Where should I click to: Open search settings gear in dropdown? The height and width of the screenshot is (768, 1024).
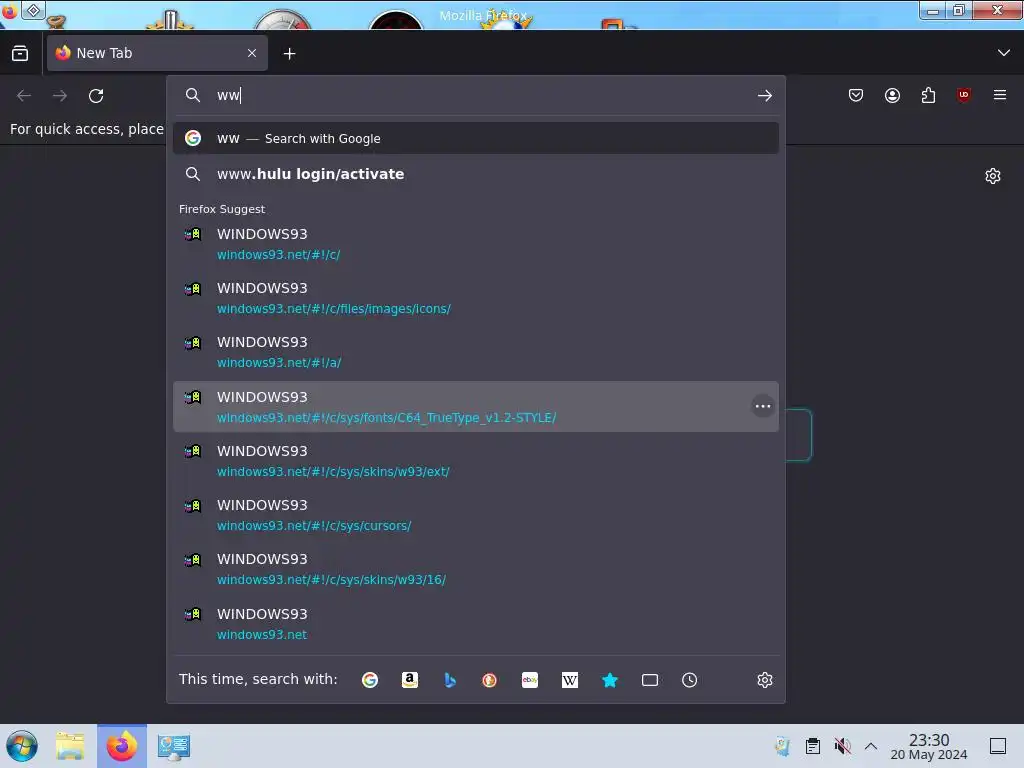coord(765,680)
